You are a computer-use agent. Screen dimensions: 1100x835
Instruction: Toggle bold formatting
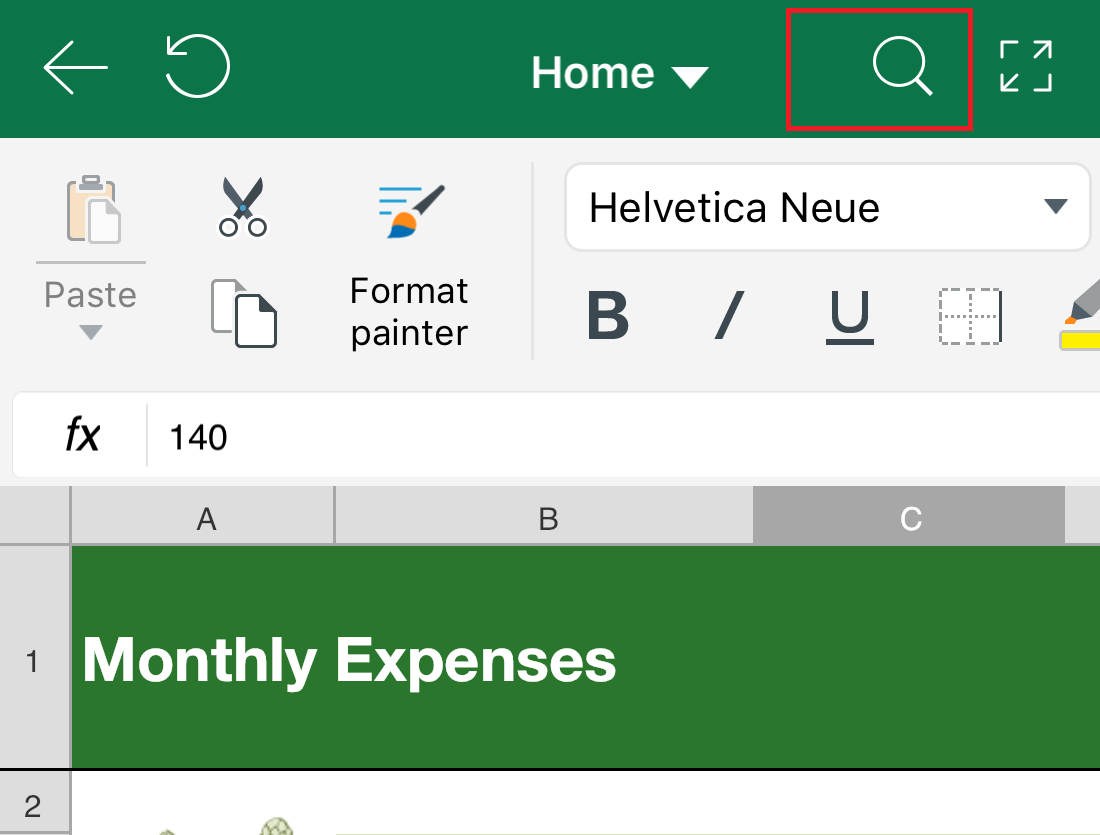[x=608, y=316]
